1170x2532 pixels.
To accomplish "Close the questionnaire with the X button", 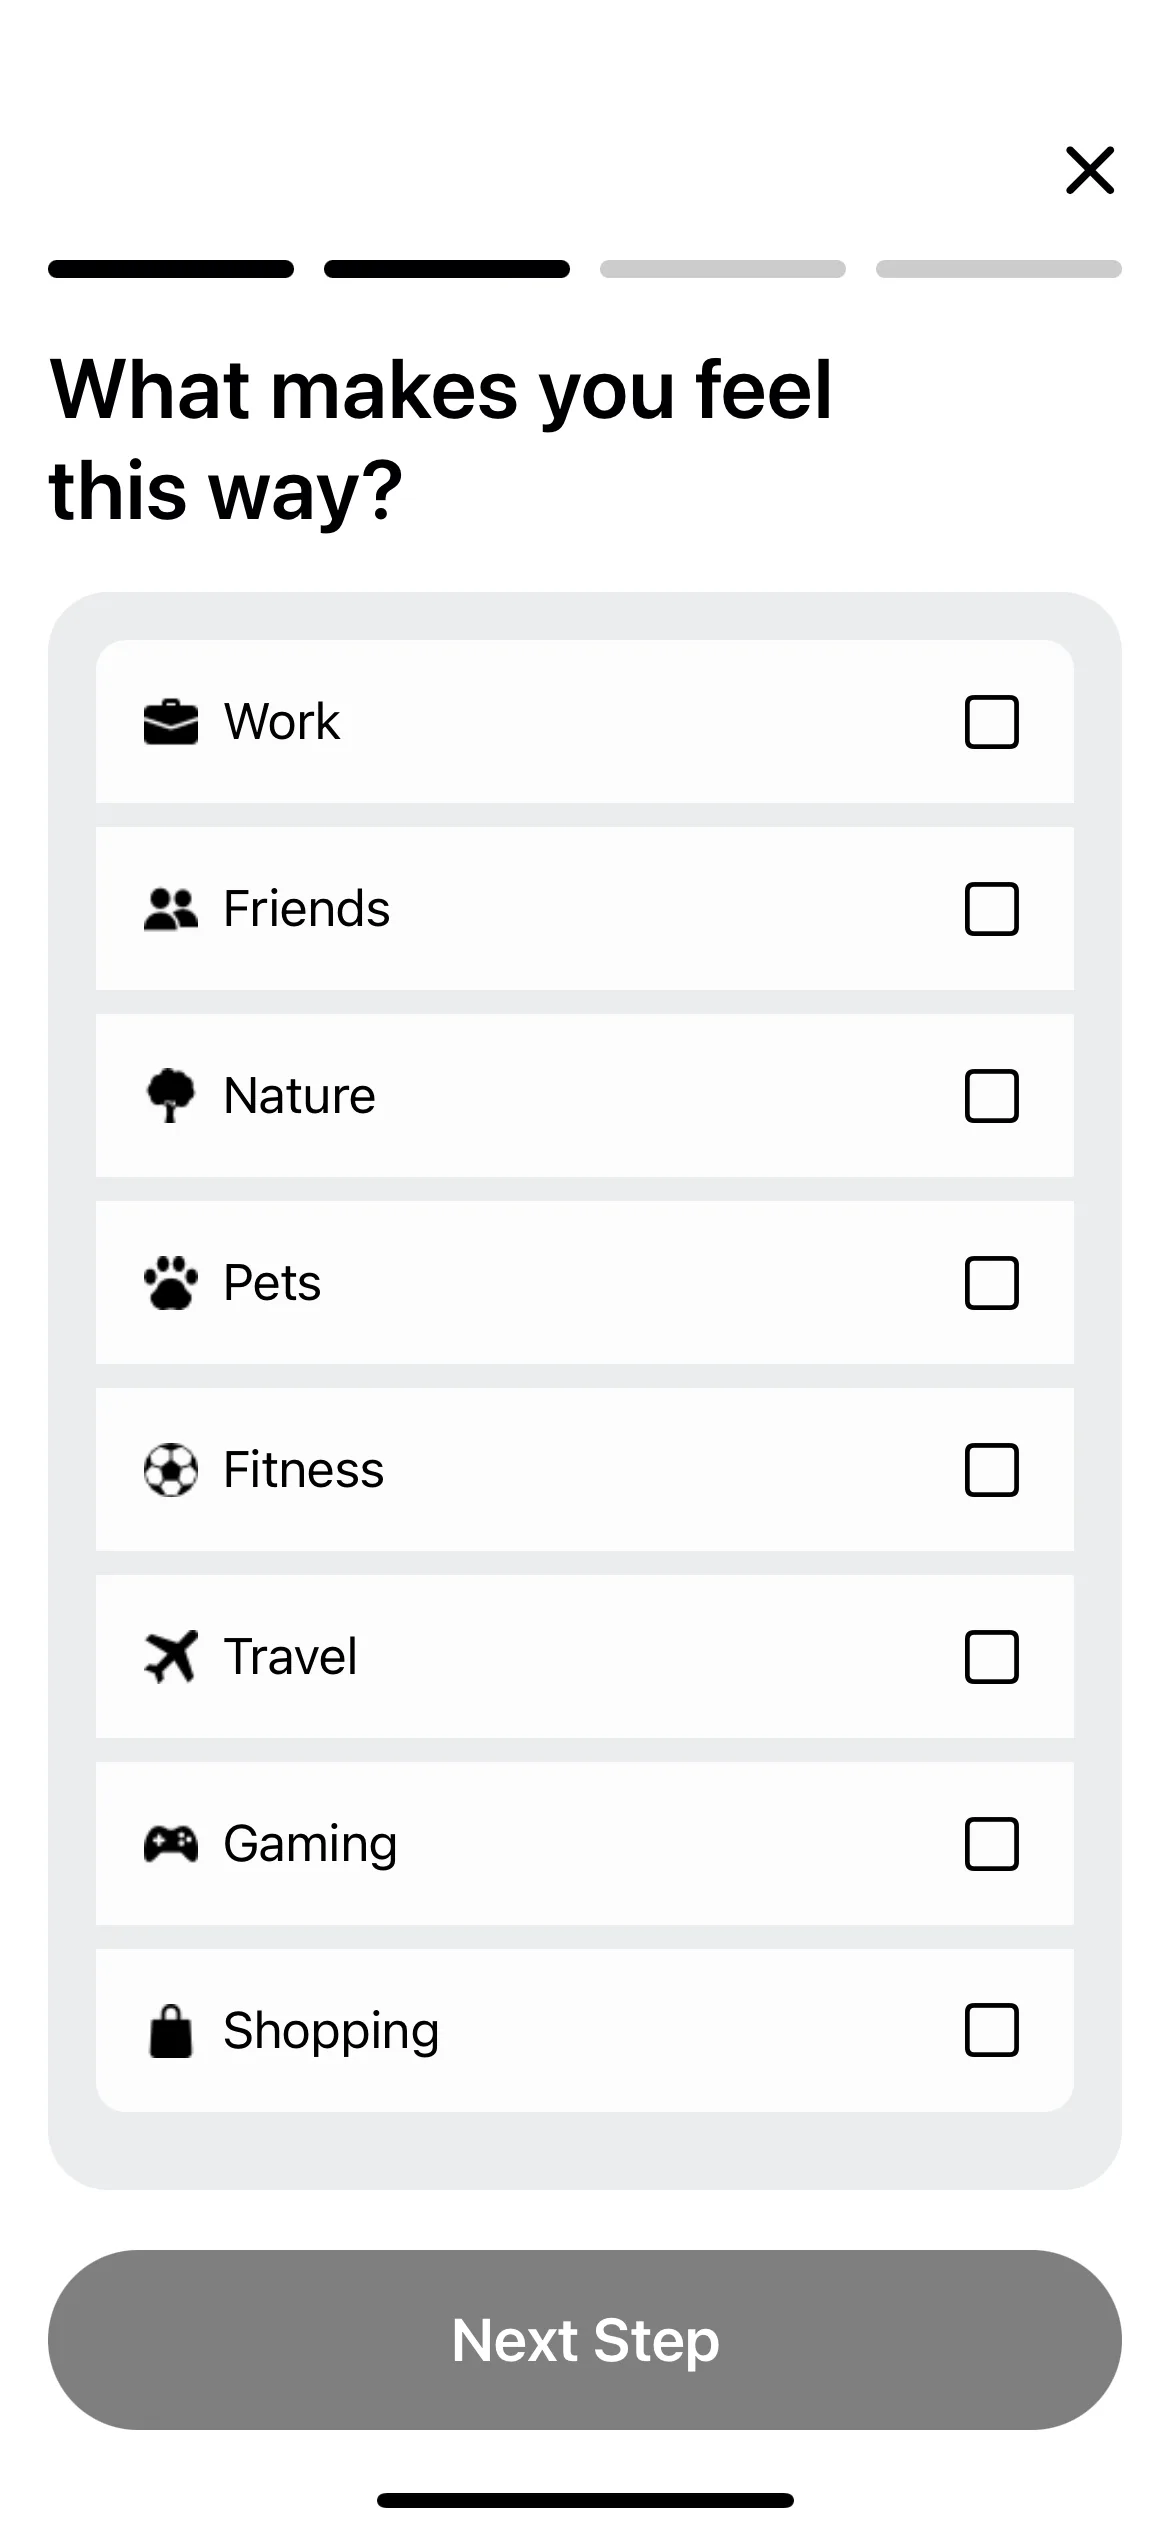I will (1090, 170).
